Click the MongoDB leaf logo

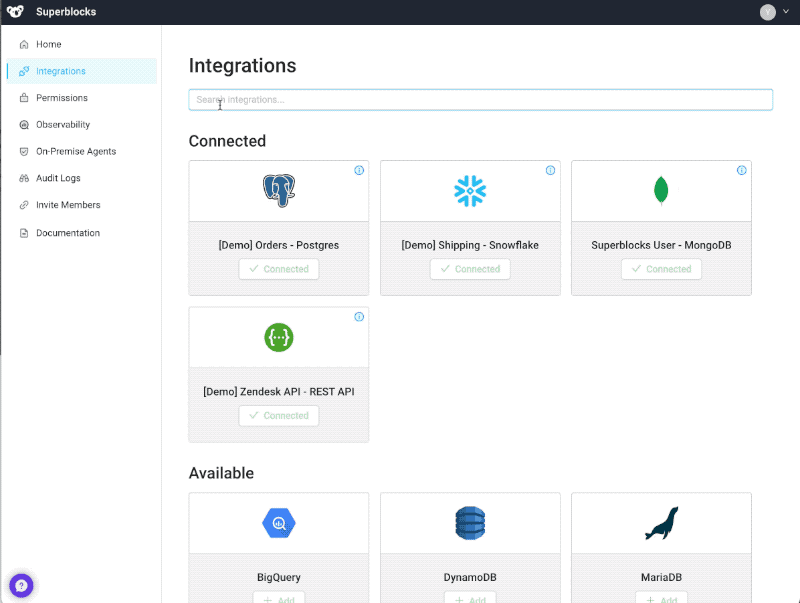click(661, 190)
